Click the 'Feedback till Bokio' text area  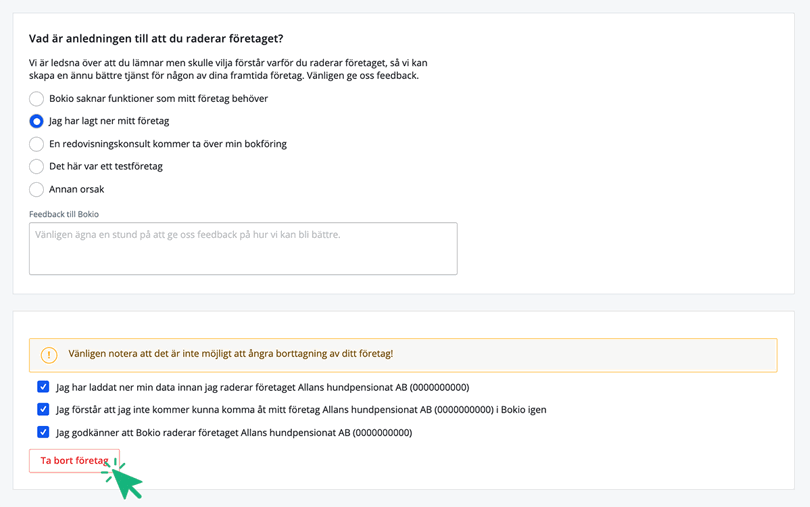point(243,248)
